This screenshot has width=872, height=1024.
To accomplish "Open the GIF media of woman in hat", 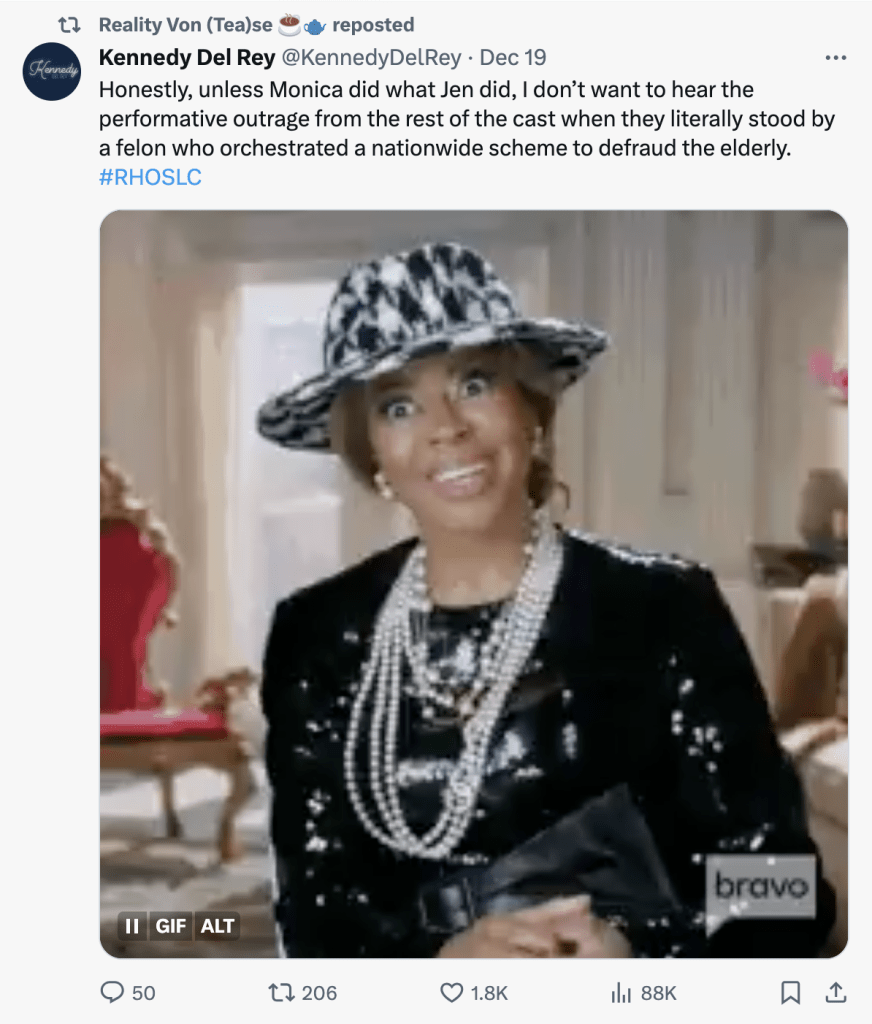I will [474, 584].
